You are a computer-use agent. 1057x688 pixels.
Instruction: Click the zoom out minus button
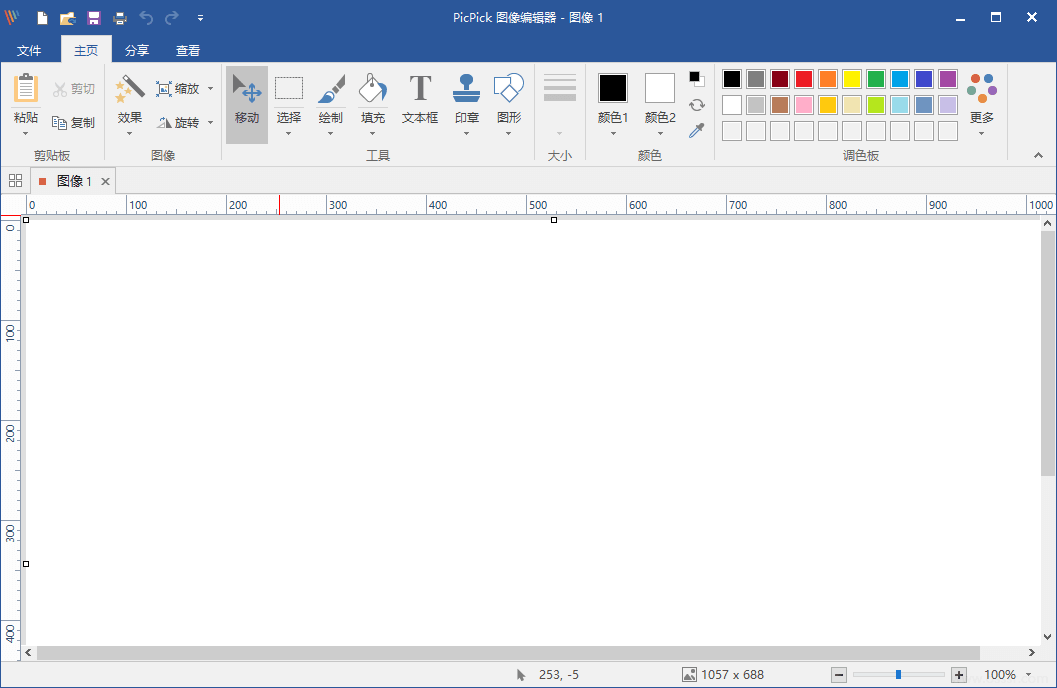pos(839,675)
